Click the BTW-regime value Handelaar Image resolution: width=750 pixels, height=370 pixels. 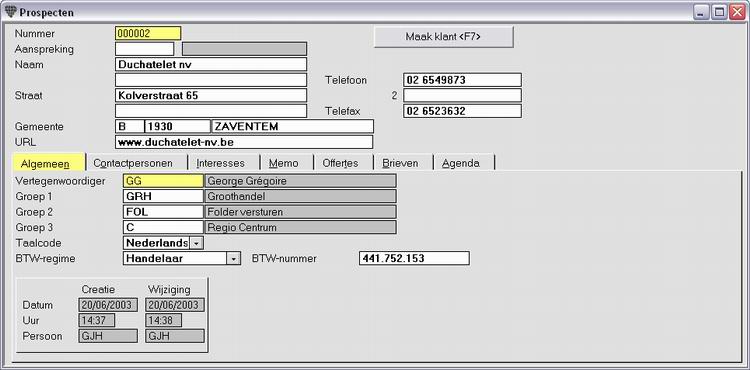[x=175, y=258]
